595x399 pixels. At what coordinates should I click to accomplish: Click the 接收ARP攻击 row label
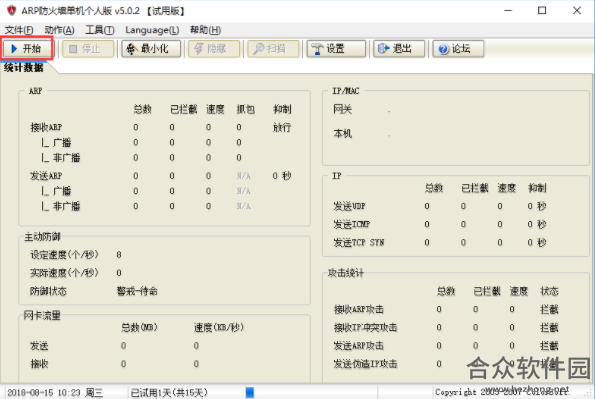click(x=359, y=309)
